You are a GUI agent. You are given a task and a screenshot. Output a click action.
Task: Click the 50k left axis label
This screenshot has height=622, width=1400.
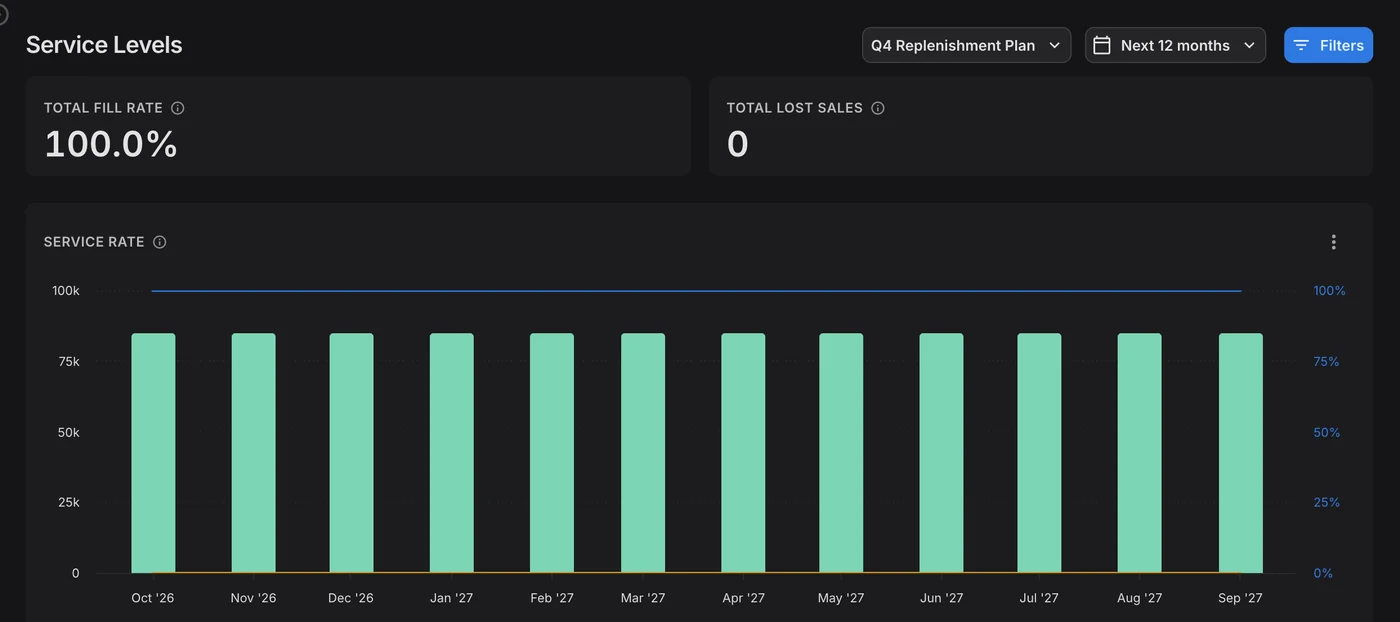point(69,433)
